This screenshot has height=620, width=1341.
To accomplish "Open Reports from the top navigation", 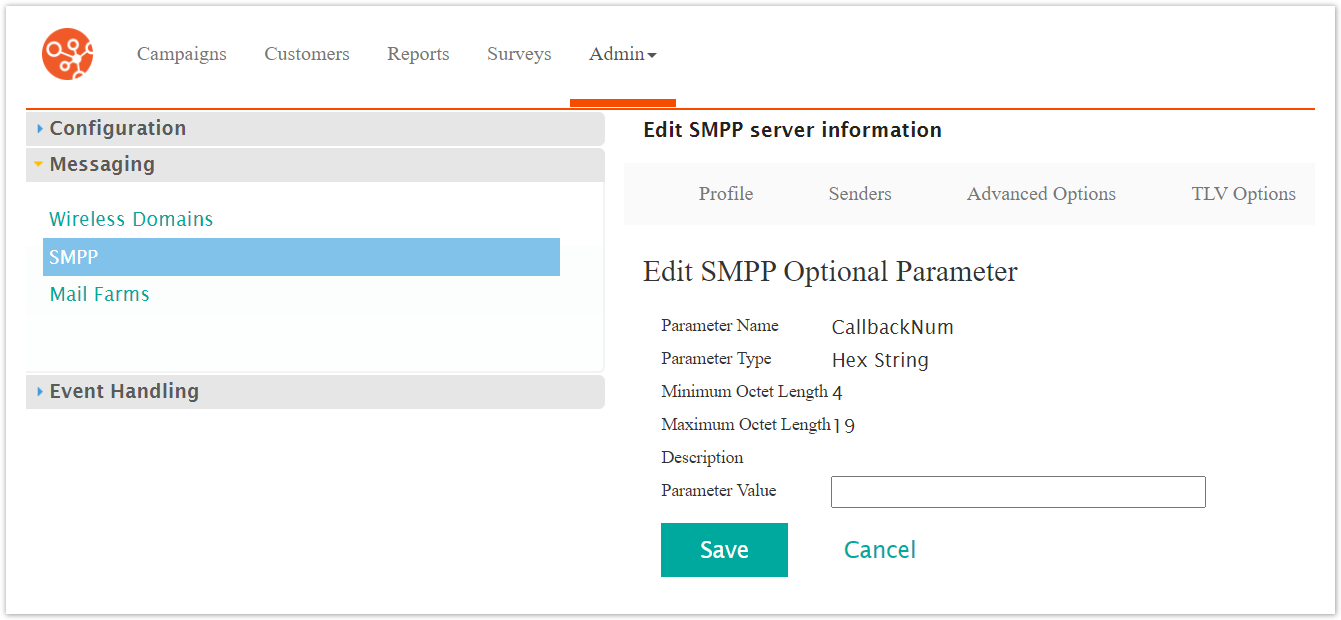I will [418, 54].
